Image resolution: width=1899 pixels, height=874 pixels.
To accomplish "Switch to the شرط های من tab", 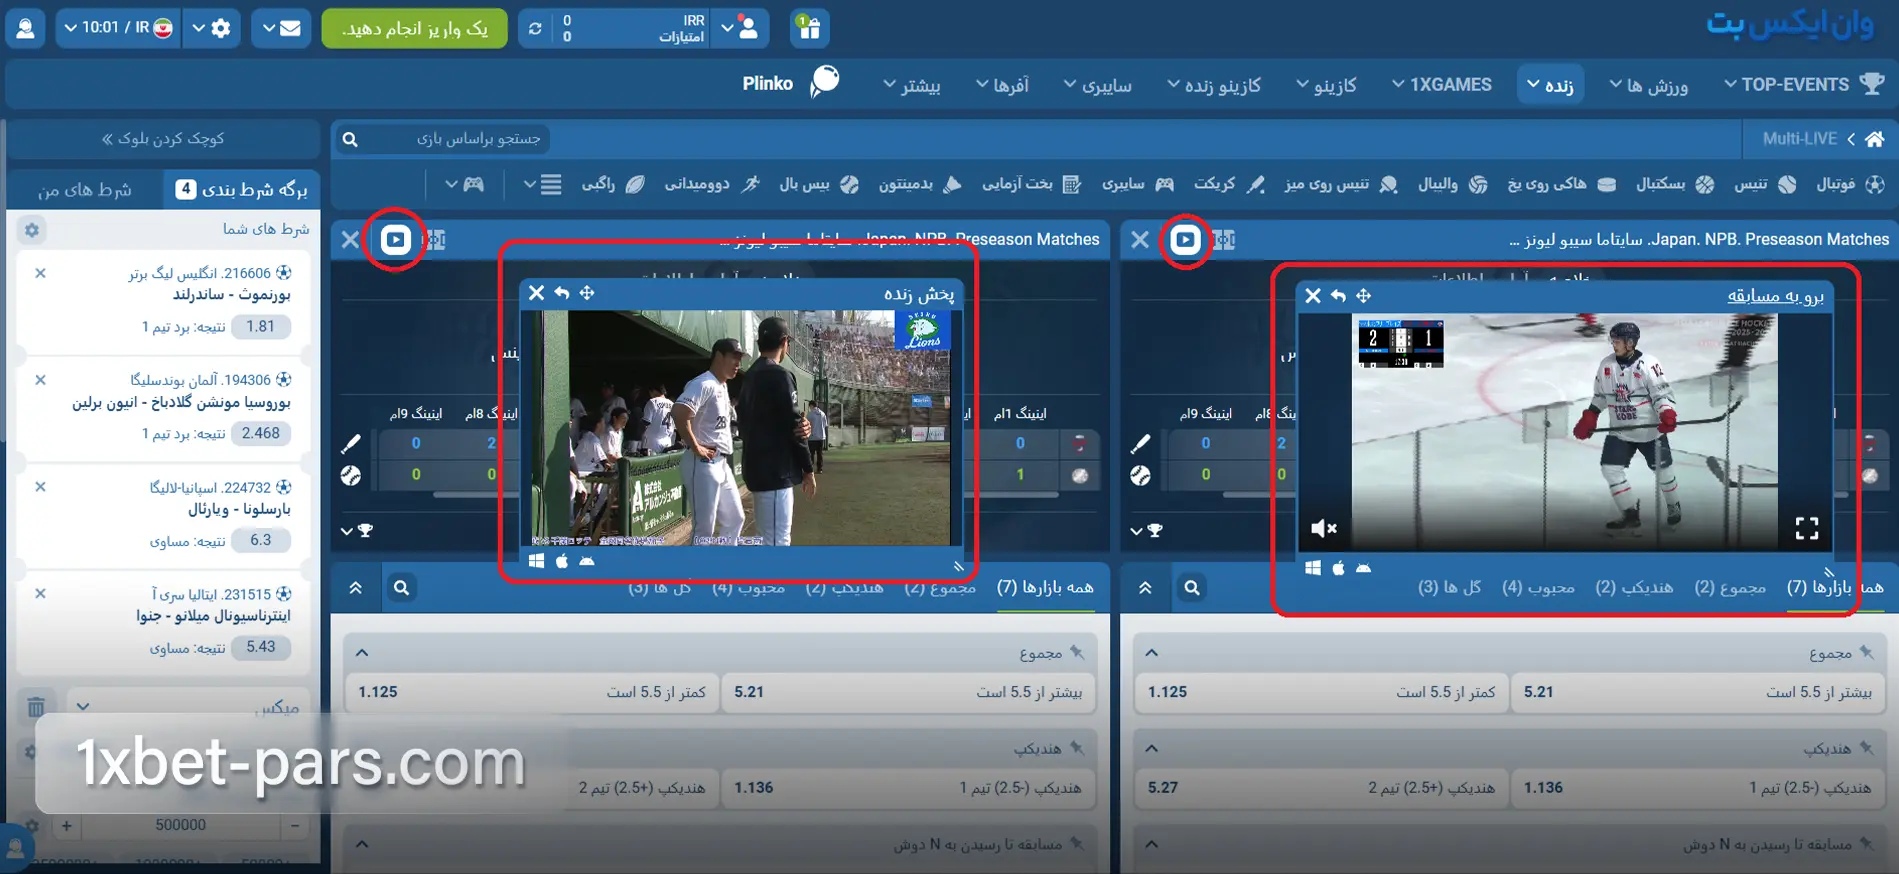I will (x=85, y=189).
